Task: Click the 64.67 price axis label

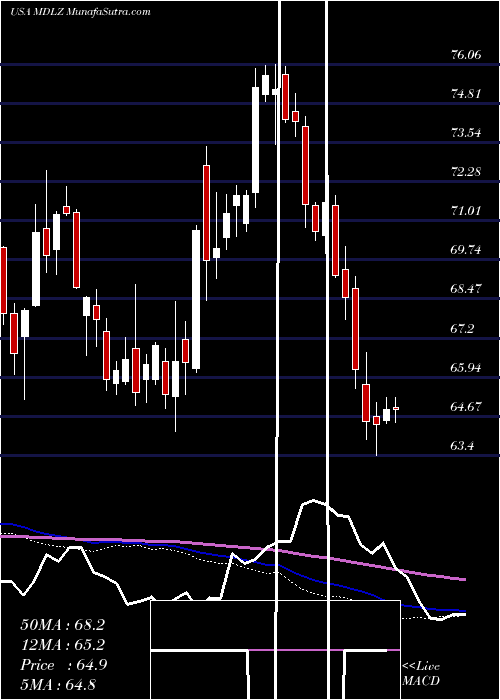Action: coord(466,407)
